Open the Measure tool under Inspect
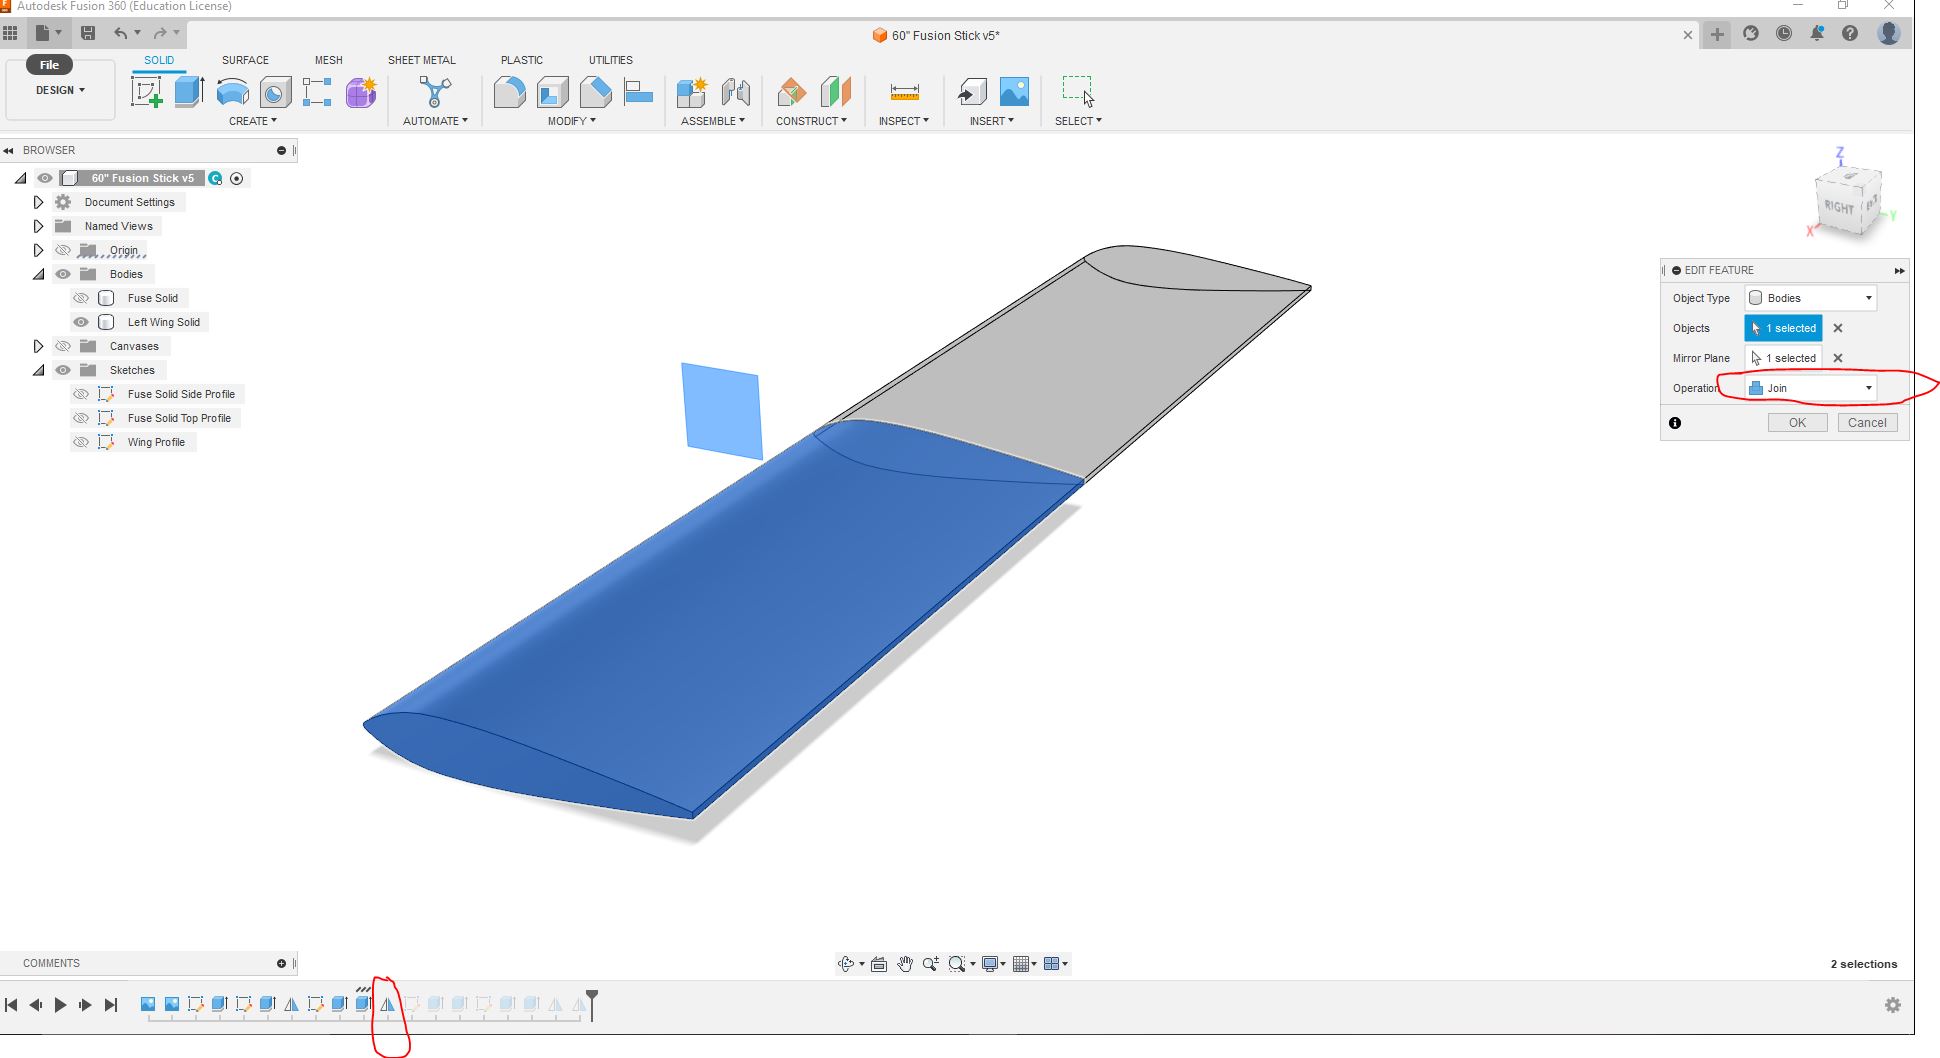This screenshot has width=1940, height=1058. coord(904,93)
